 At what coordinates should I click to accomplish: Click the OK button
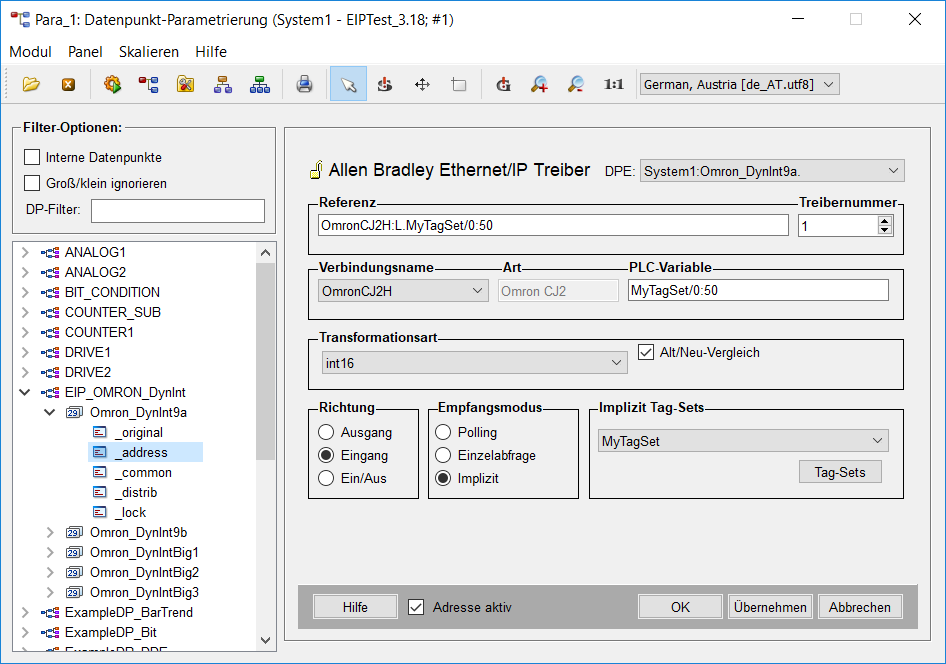click(680, 607)
